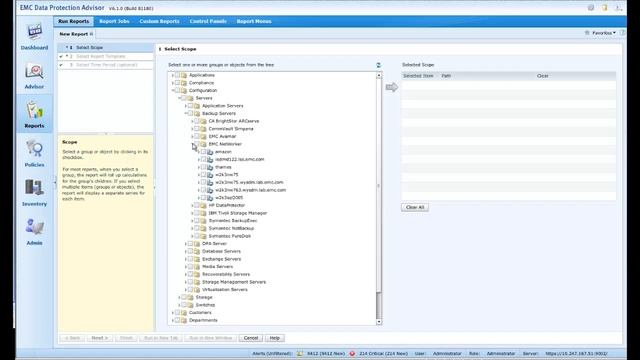This screenshot has width=640, height=360.
Task: Select the w2k3nw763.wysdm.lab.emc.com tree row
Action: (x=251, y=190)
